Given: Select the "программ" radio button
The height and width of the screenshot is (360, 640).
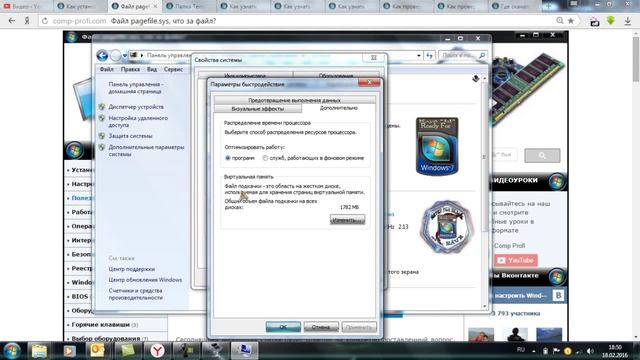Looking at the screenshot, I should pos(228,158).
